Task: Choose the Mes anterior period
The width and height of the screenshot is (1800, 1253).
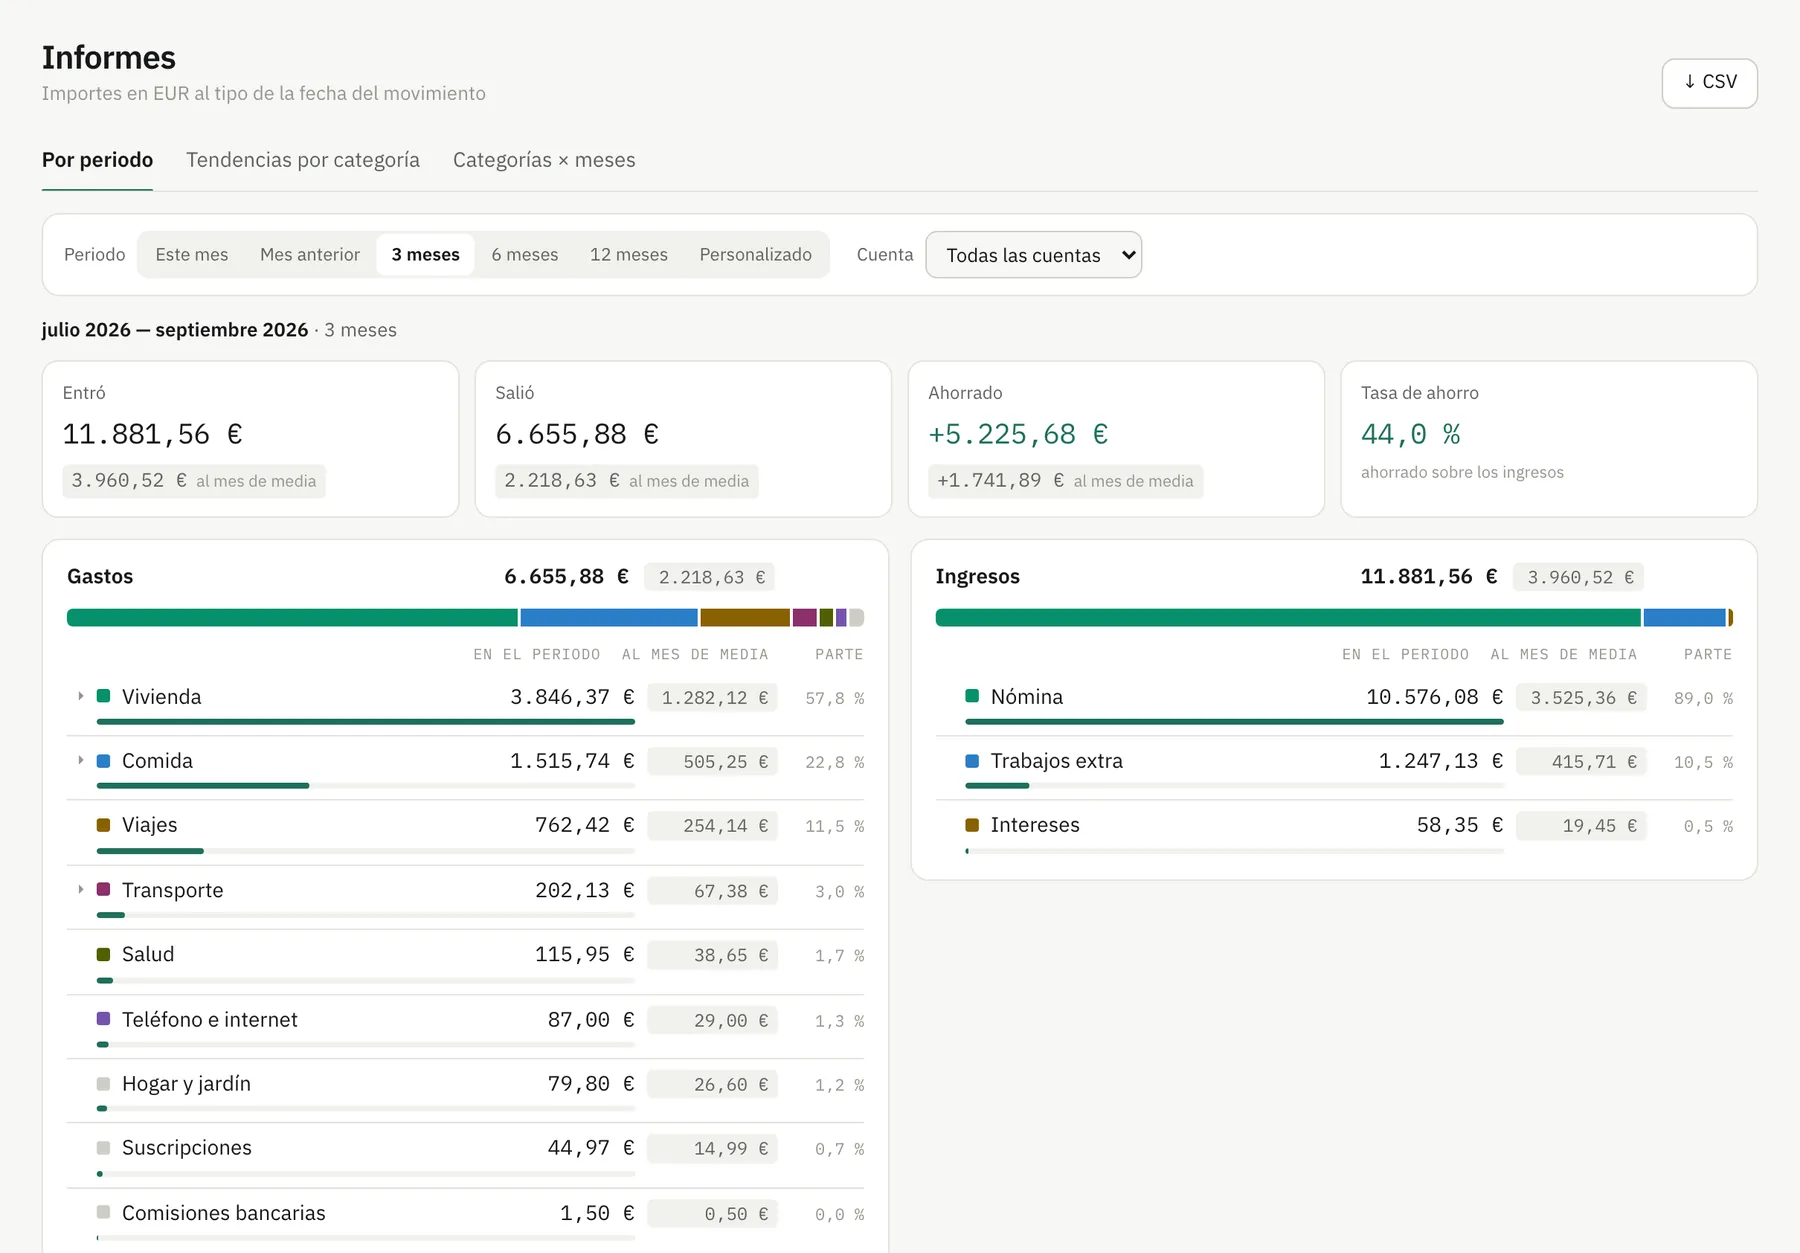Action: 310,255
